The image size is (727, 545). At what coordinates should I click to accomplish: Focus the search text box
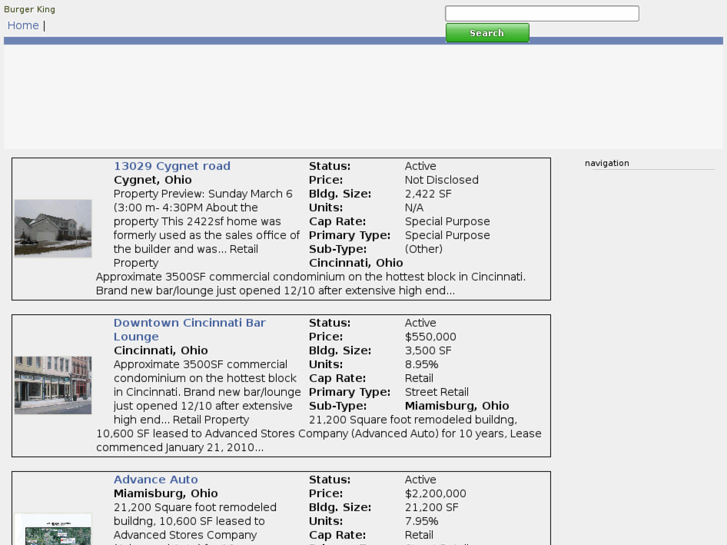coord(541,14)
